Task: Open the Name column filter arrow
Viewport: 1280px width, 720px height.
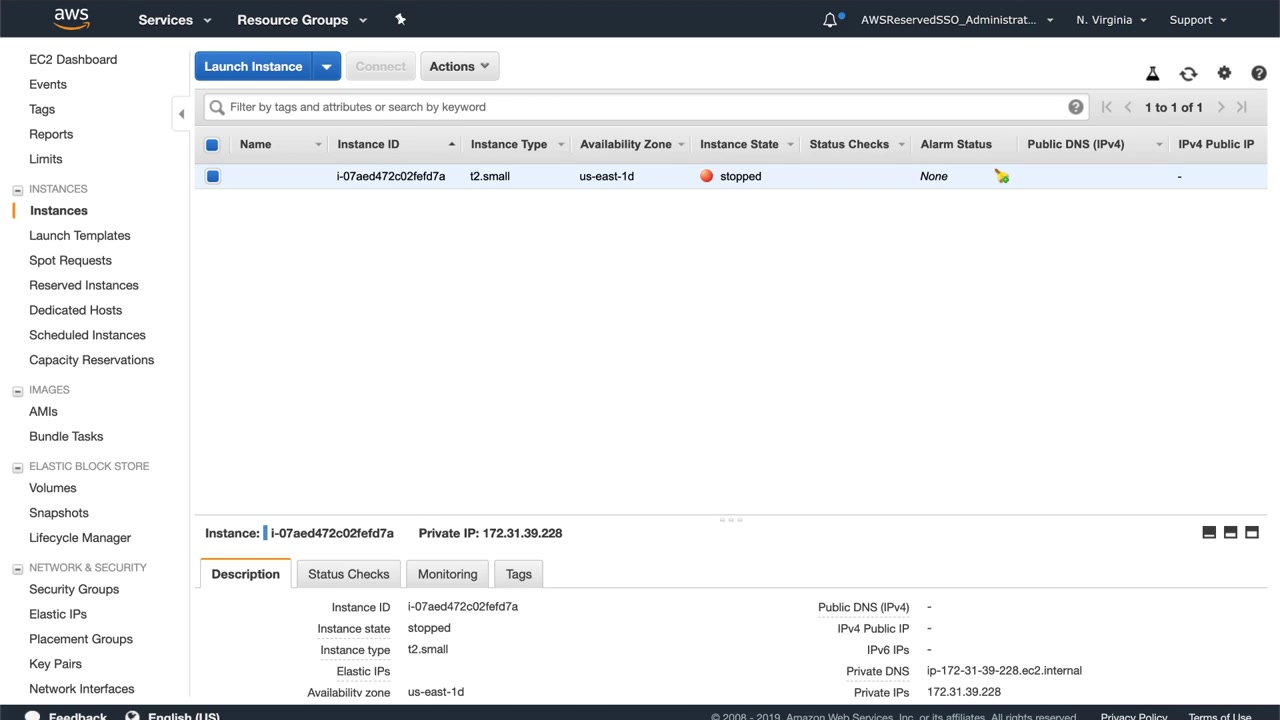Action: tap(319, 145)
